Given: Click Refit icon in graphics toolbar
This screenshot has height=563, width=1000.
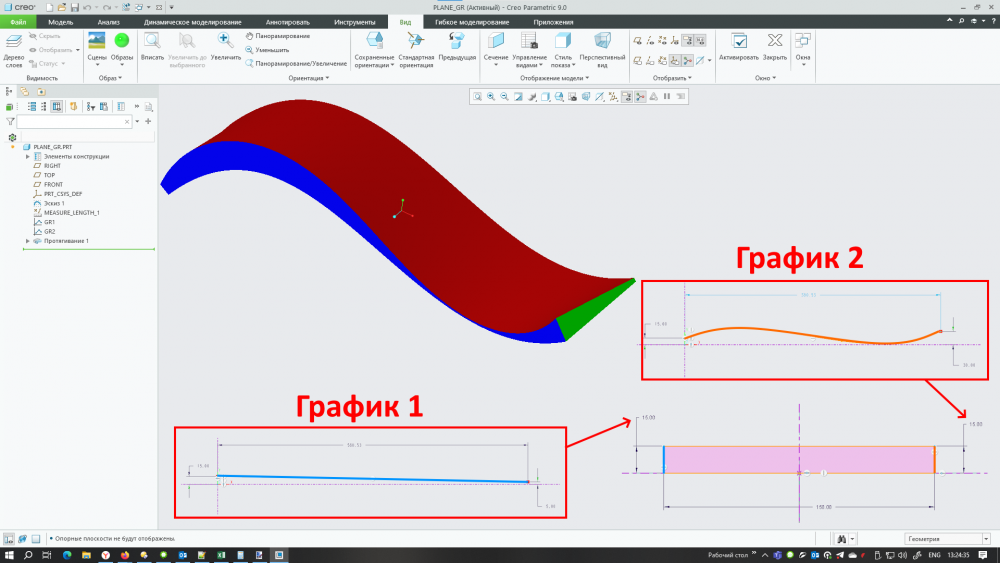Looking at the screenshot, I should (x=477, y=96).
